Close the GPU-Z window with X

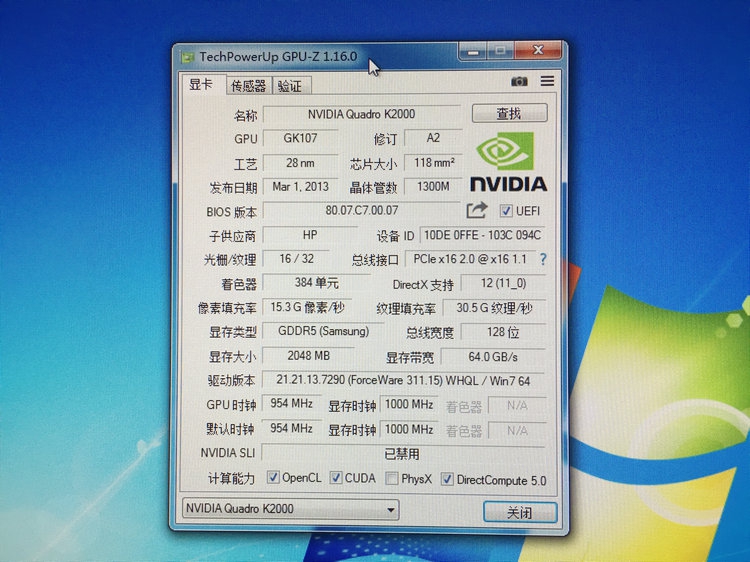[538, 50]
